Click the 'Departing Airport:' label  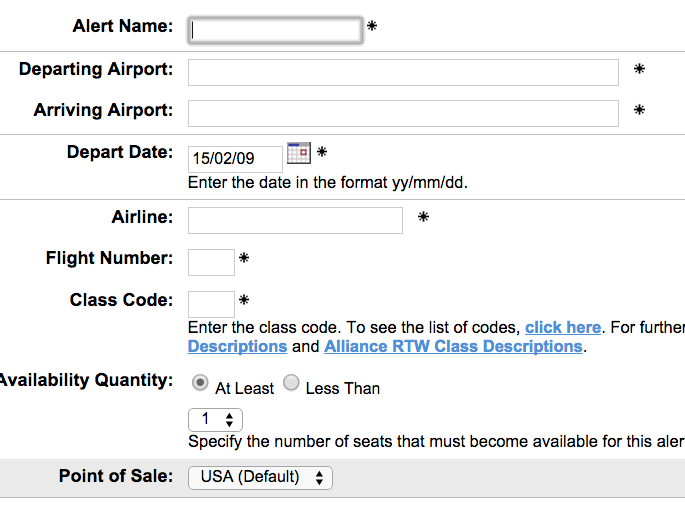96,69
